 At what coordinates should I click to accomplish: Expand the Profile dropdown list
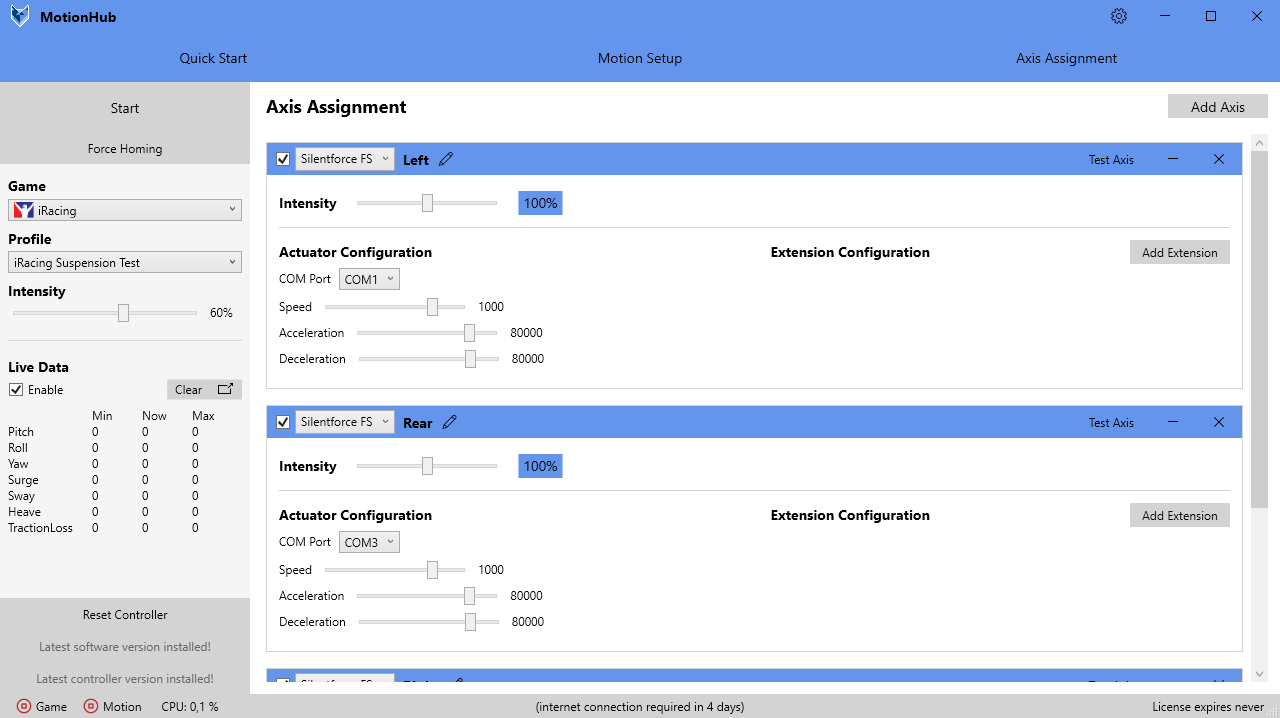click(x=125, y=262)
